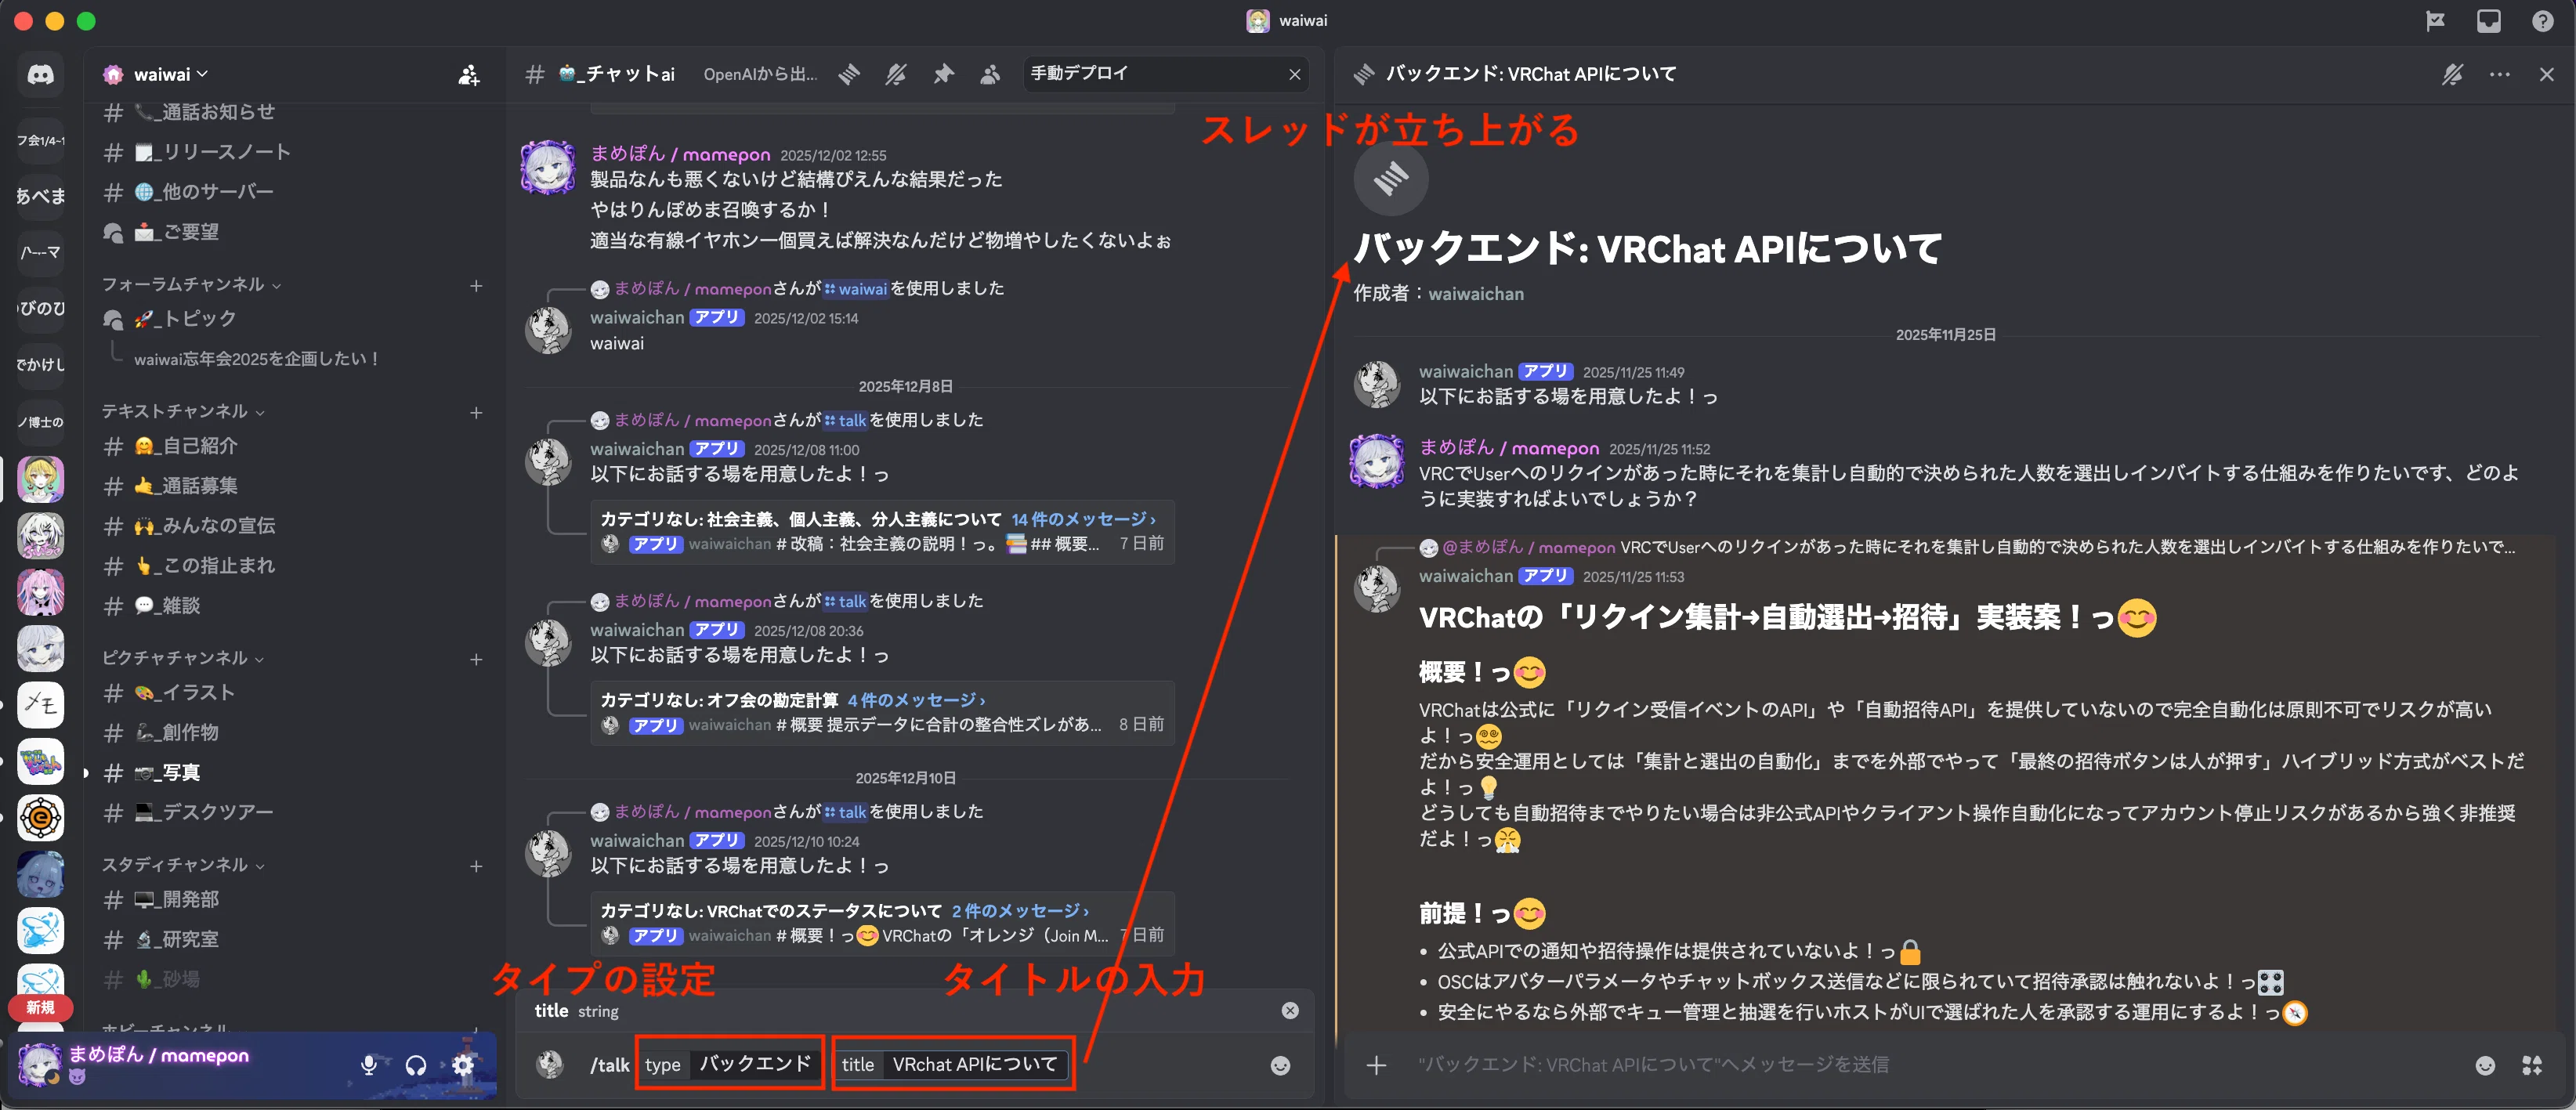Close the thread side panel

click(2546, 74)
